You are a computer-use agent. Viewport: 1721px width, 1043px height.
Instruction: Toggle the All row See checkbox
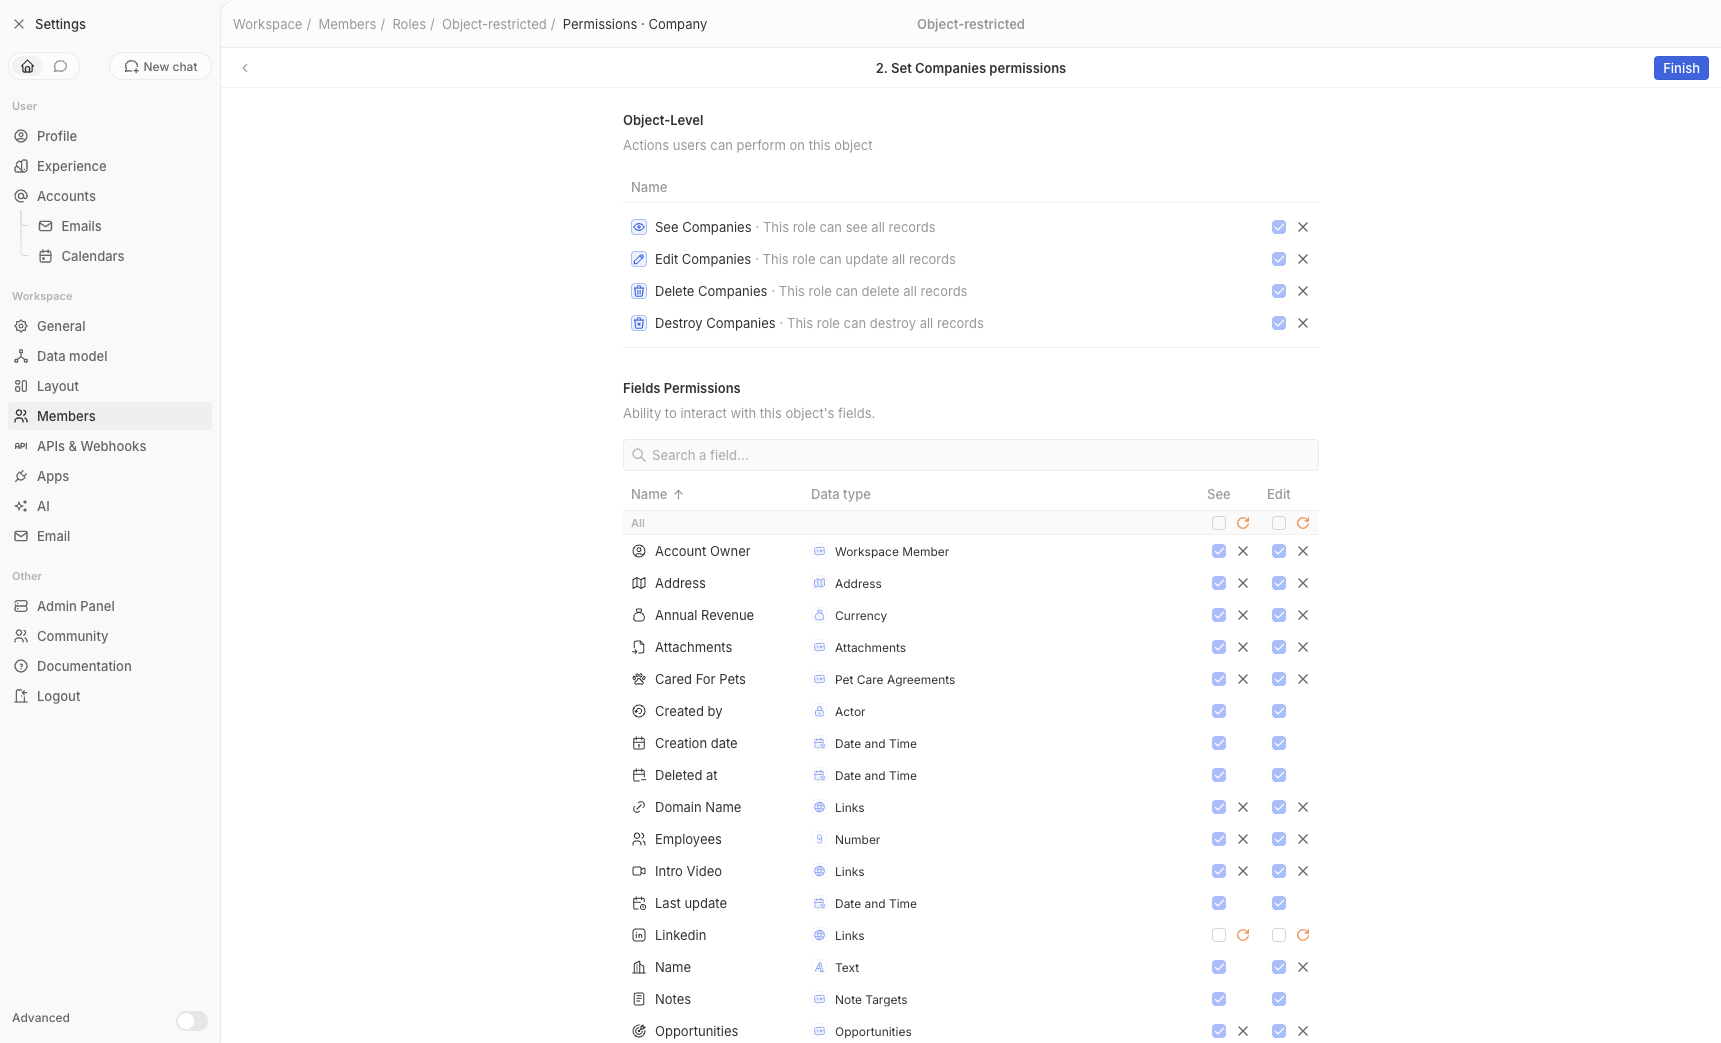click(x=1219, y=523)
